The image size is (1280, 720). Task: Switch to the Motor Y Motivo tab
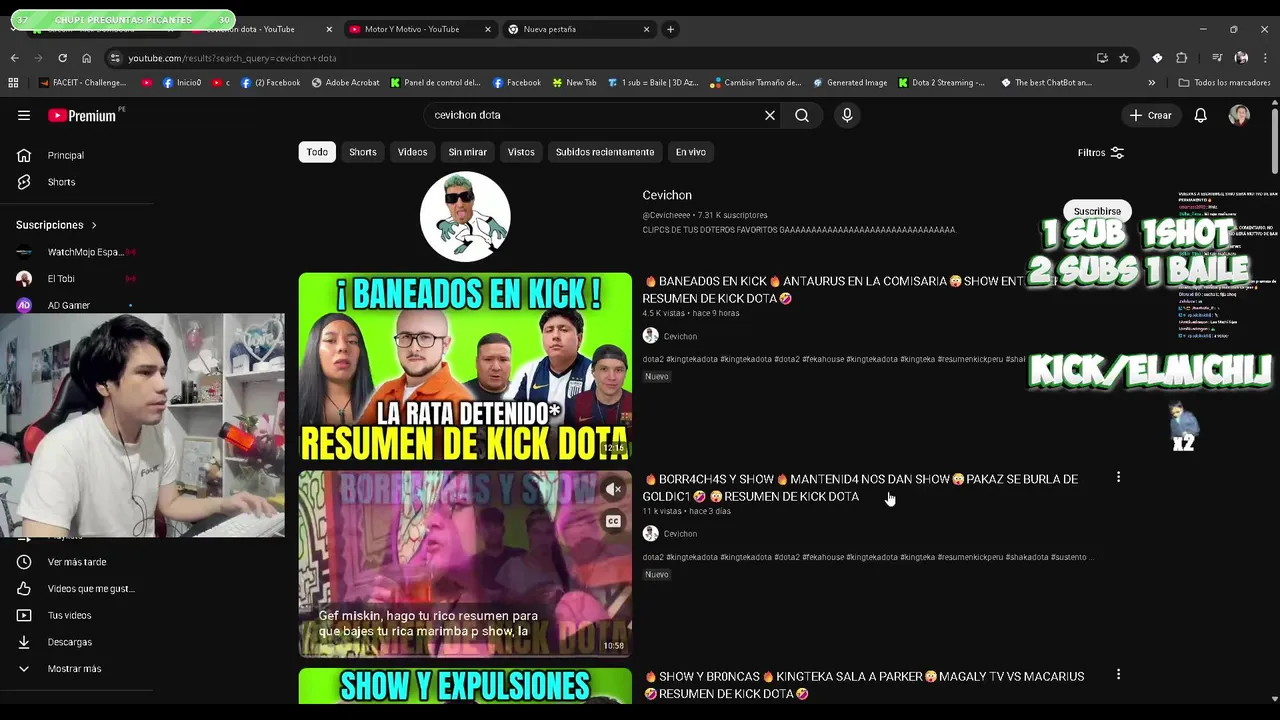click(418, 29)
